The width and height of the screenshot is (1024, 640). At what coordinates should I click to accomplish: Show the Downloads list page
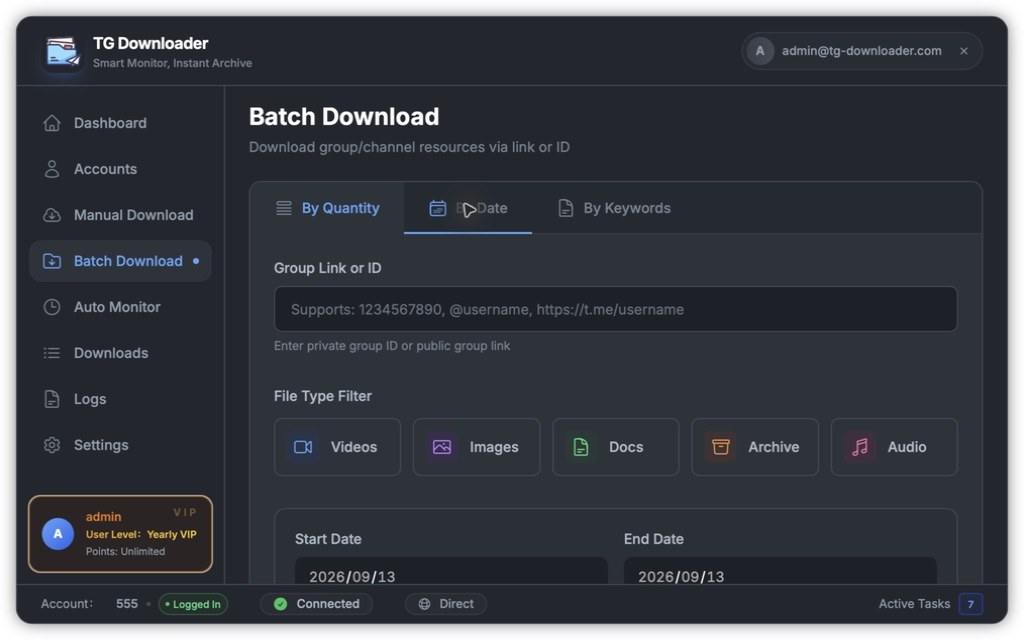(120, 353)
